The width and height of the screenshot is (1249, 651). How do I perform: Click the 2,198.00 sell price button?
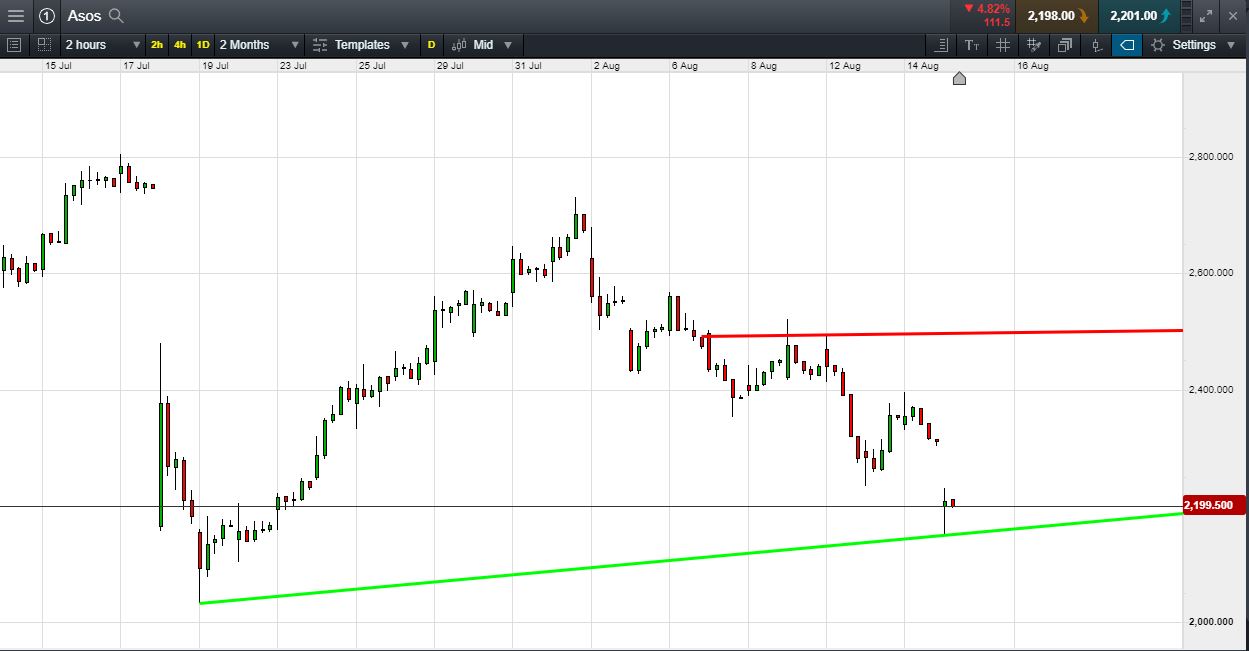tap(1058, 15)
